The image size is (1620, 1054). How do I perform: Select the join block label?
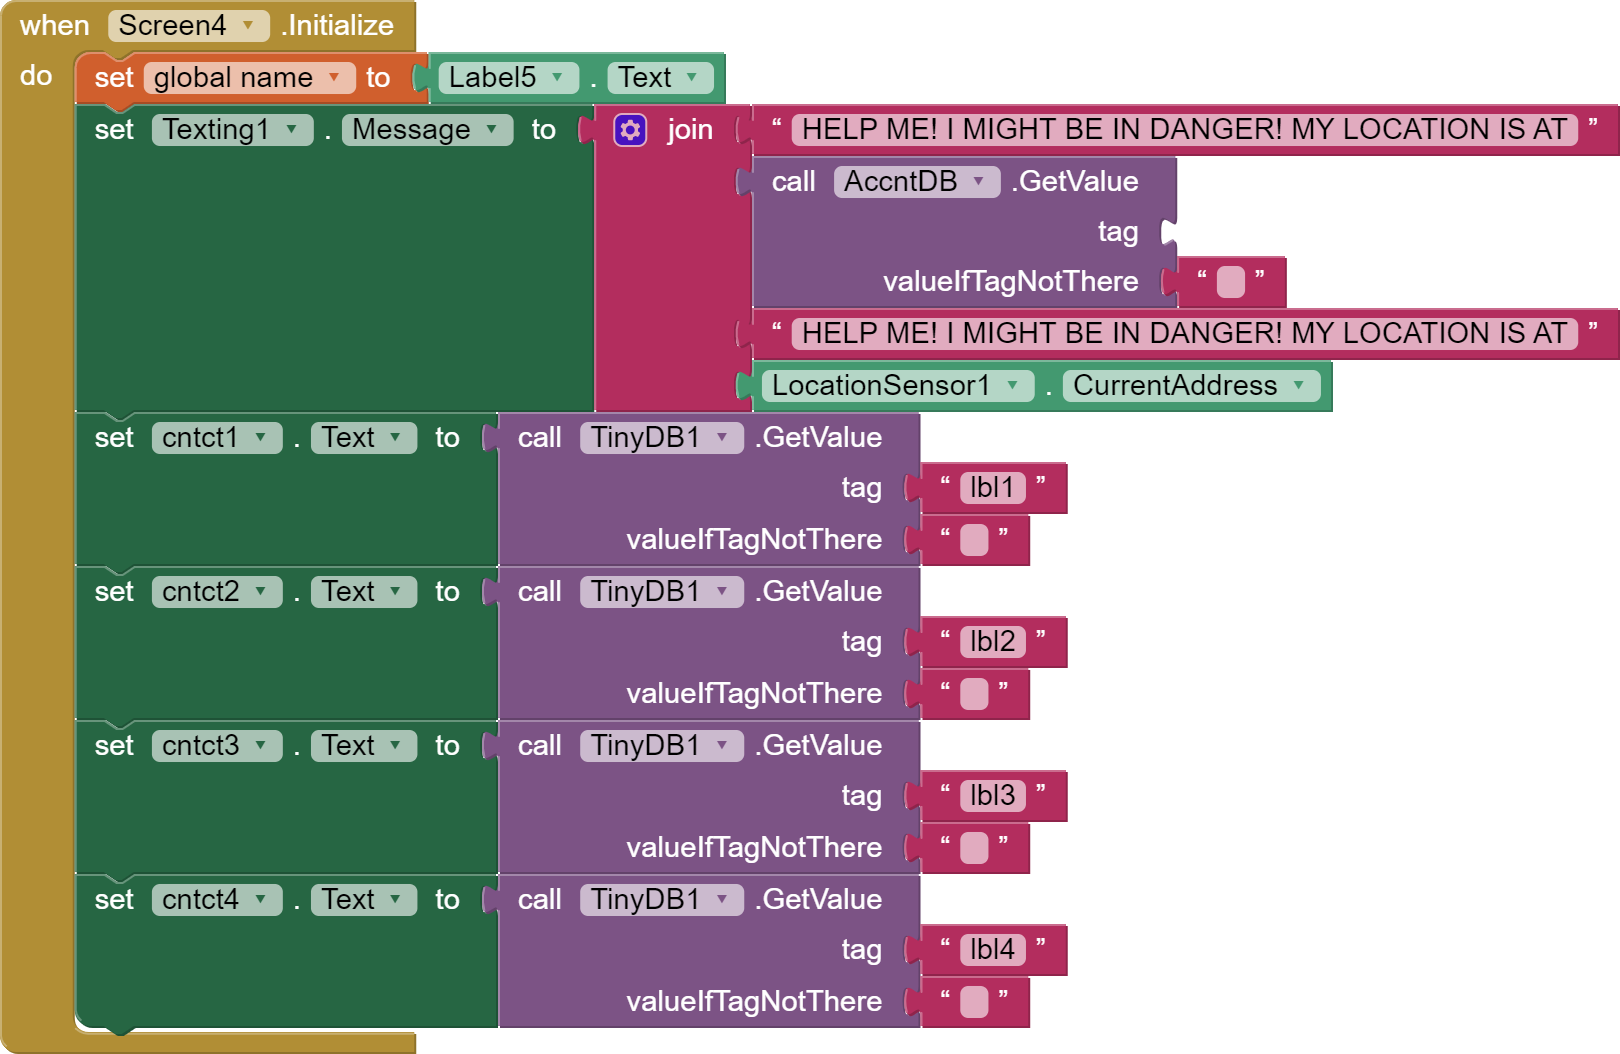click(x=690, y=130)
